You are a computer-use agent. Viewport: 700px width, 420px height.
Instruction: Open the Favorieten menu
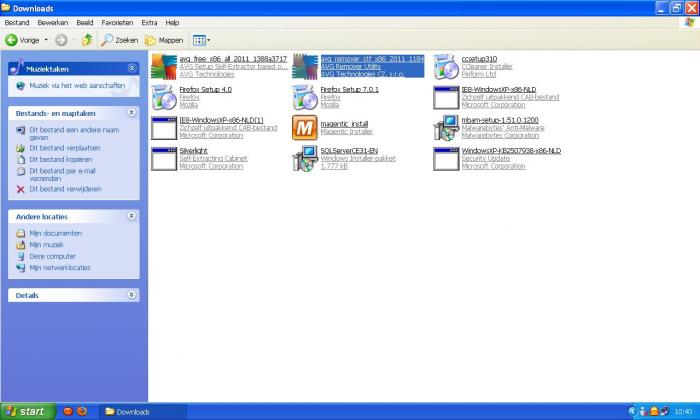click(x=117, y=22)
